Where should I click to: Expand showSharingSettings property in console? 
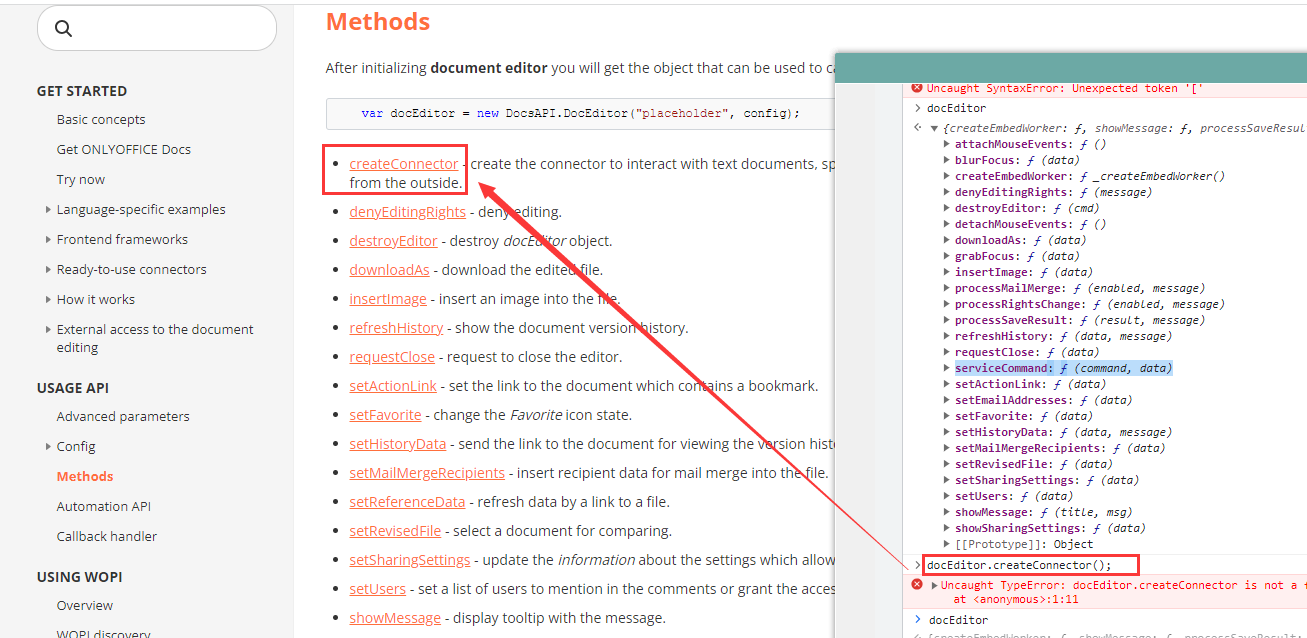tap(947, 528)
